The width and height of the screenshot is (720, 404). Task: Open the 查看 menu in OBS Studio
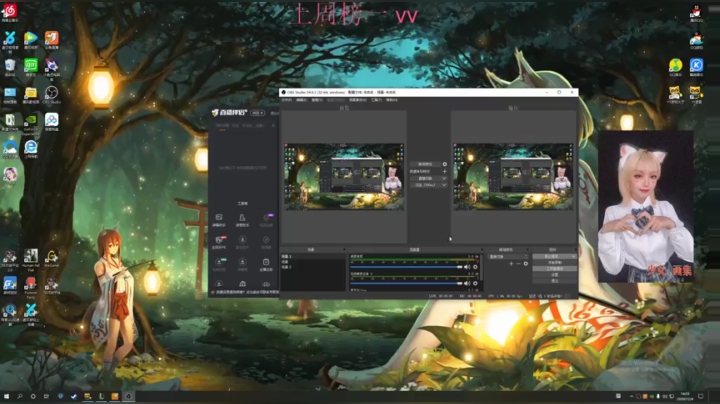coord(317,100)
